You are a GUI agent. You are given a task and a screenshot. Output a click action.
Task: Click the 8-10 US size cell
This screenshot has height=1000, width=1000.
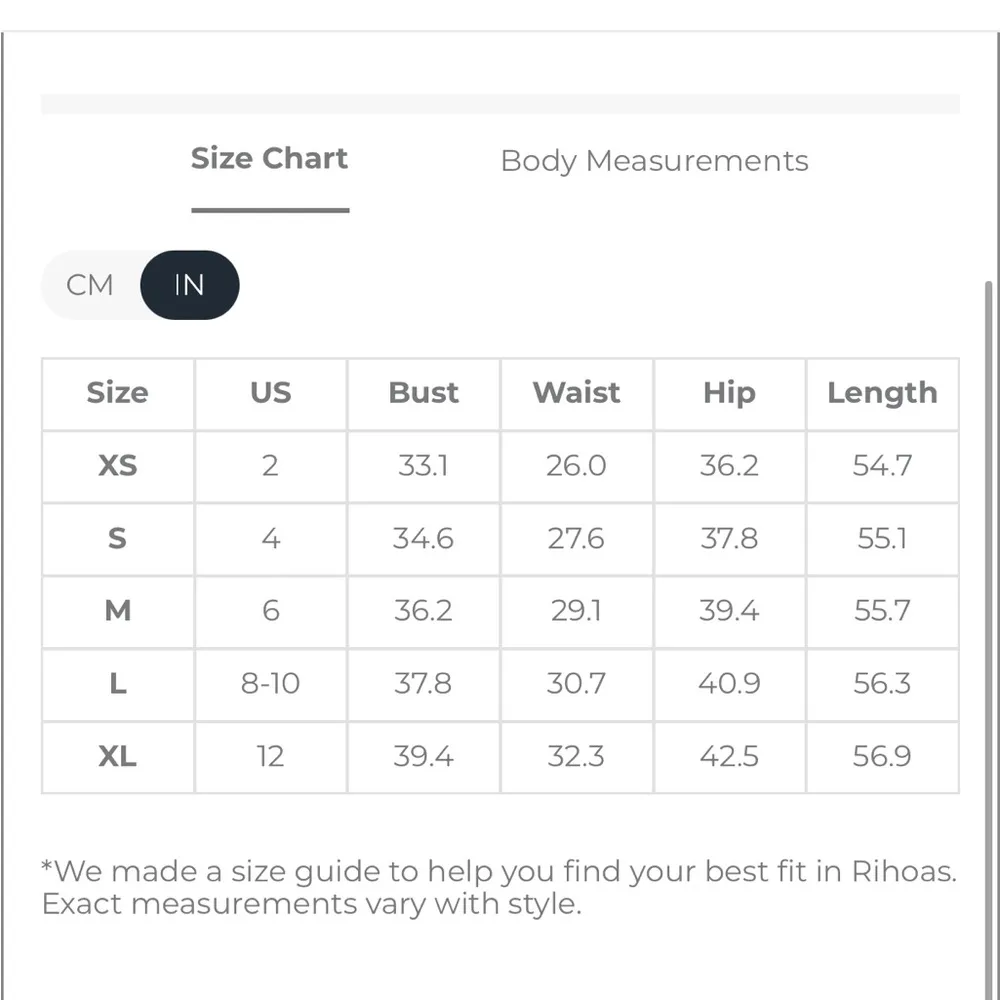click(270, 684)
